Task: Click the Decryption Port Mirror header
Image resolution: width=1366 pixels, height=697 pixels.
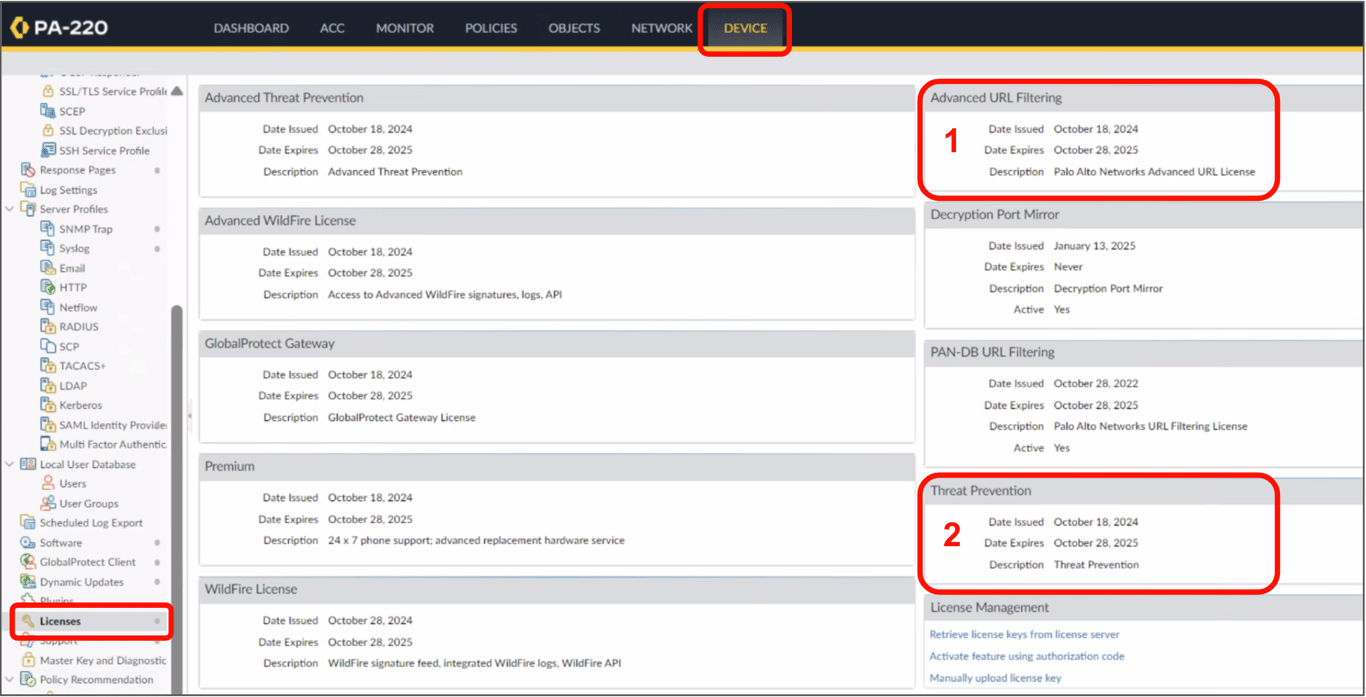Action: click(1144, 215)
